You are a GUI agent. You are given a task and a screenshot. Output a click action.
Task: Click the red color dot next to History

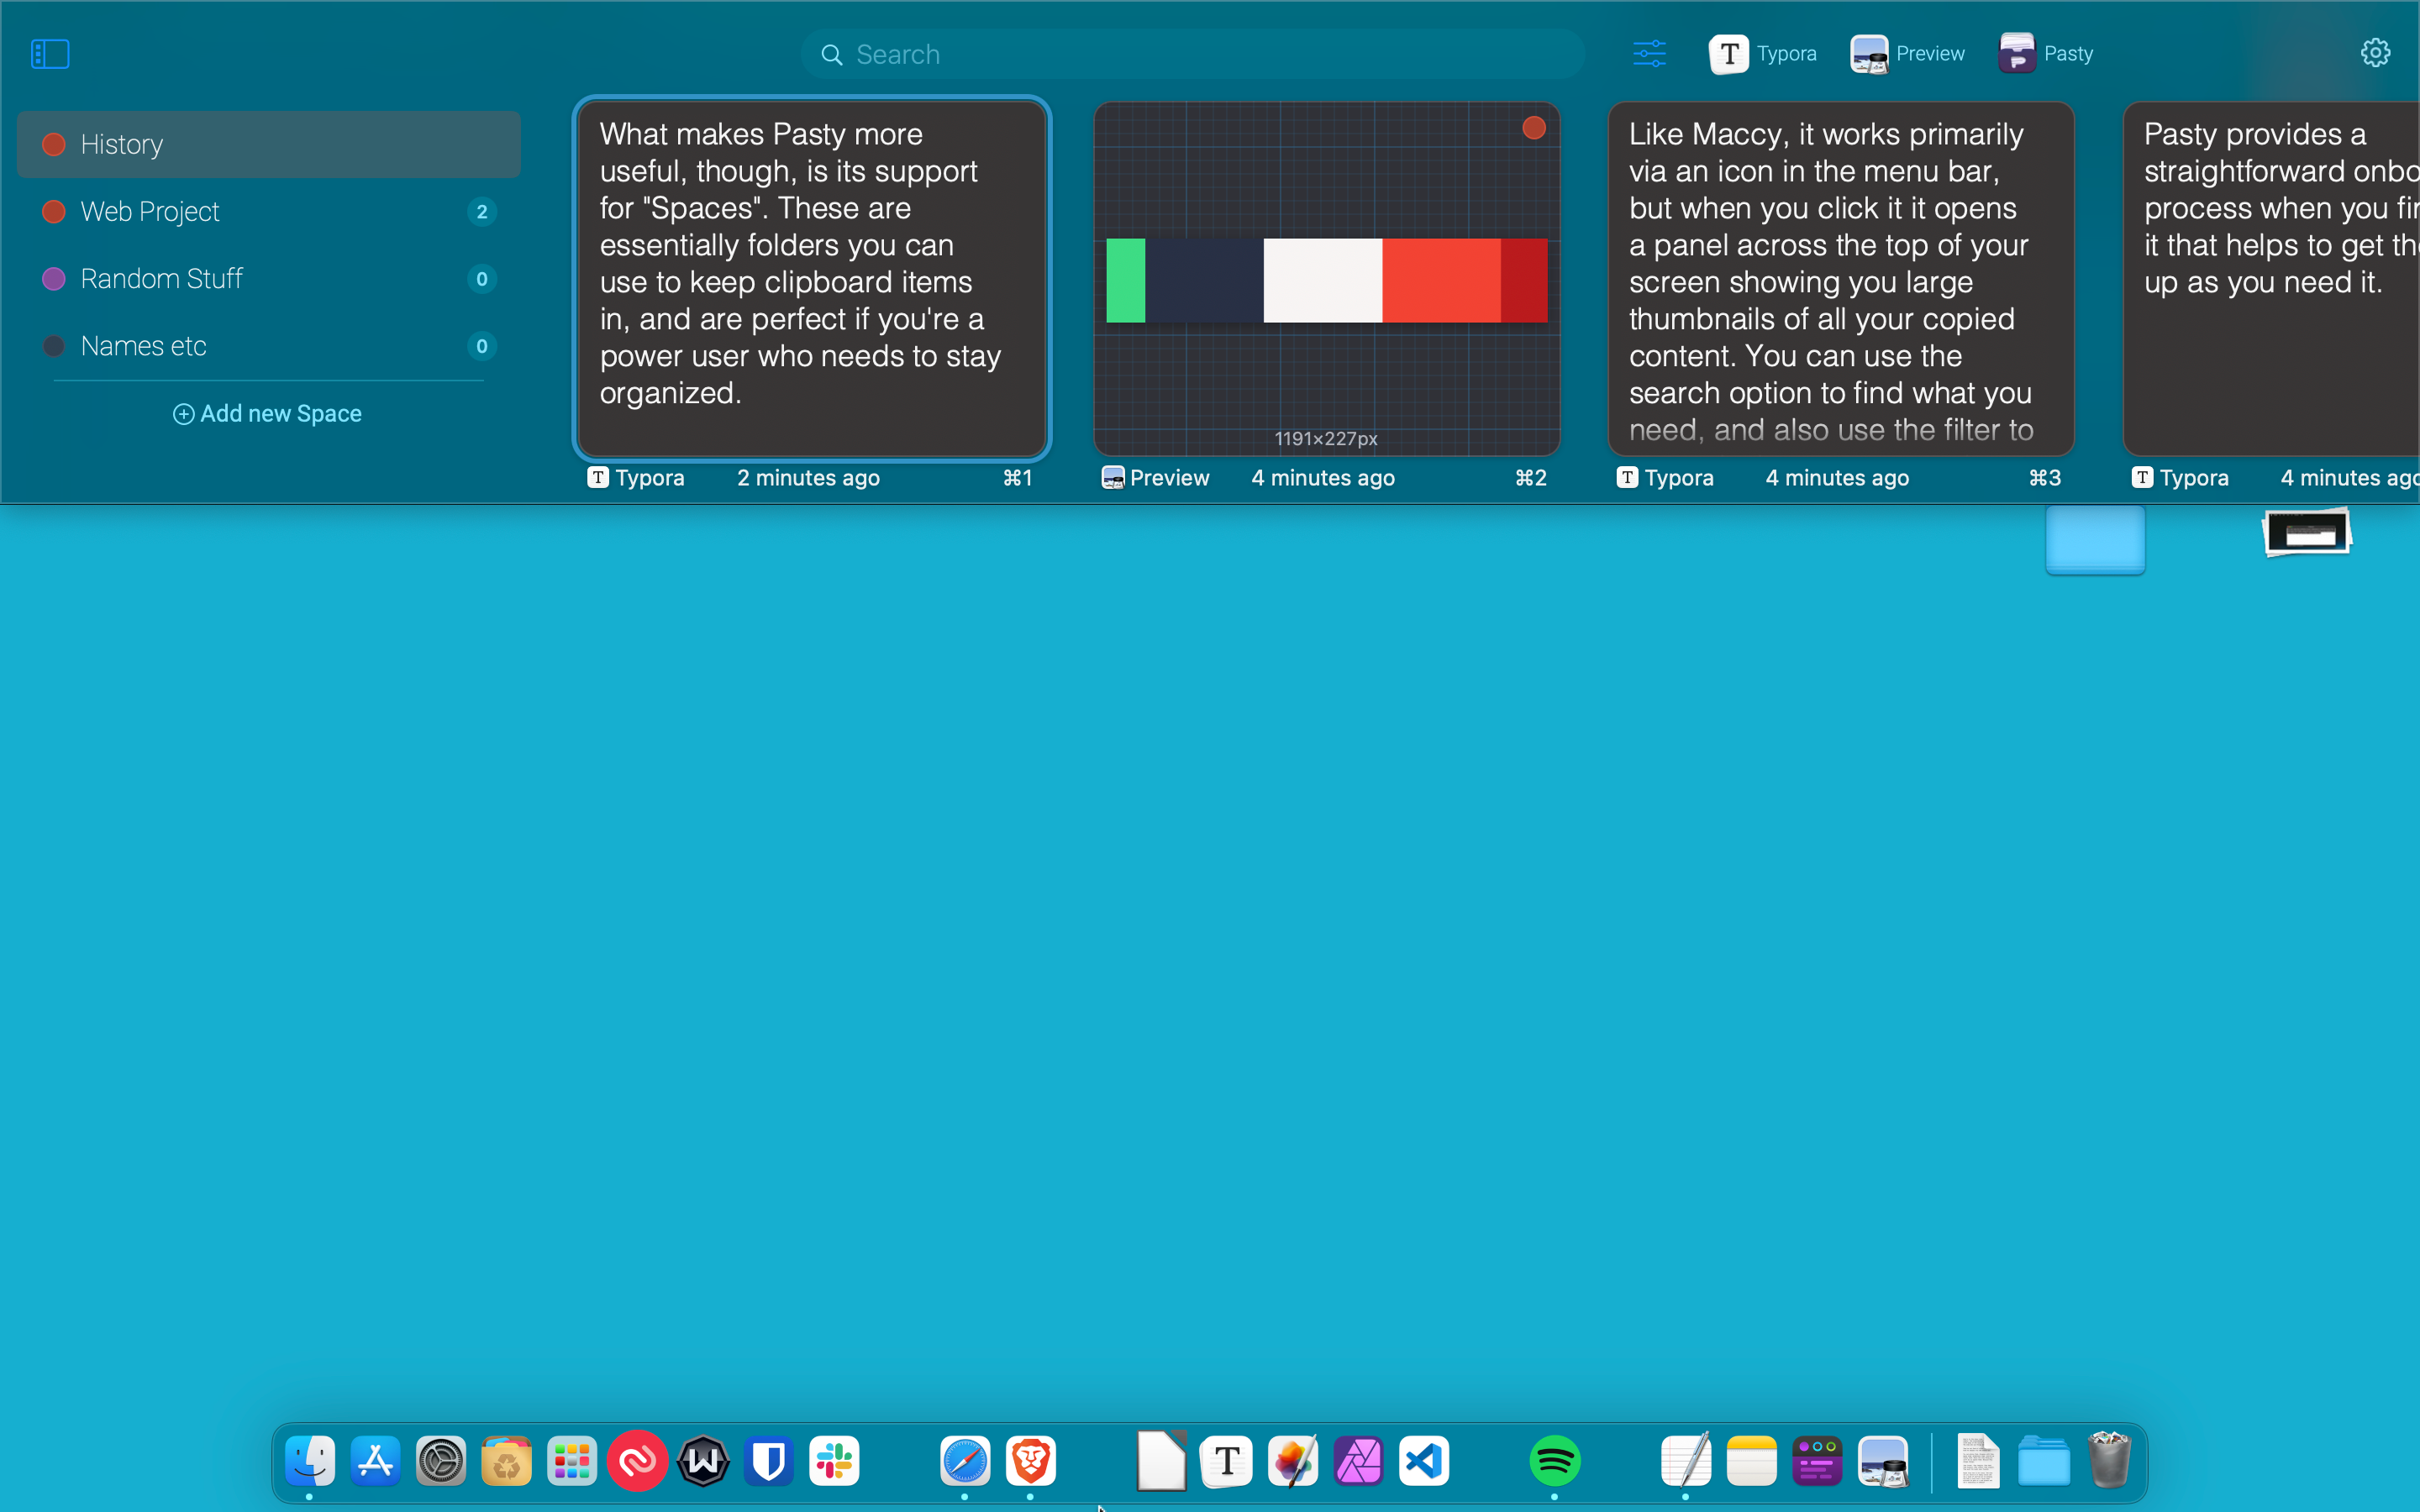coord(54,144)
